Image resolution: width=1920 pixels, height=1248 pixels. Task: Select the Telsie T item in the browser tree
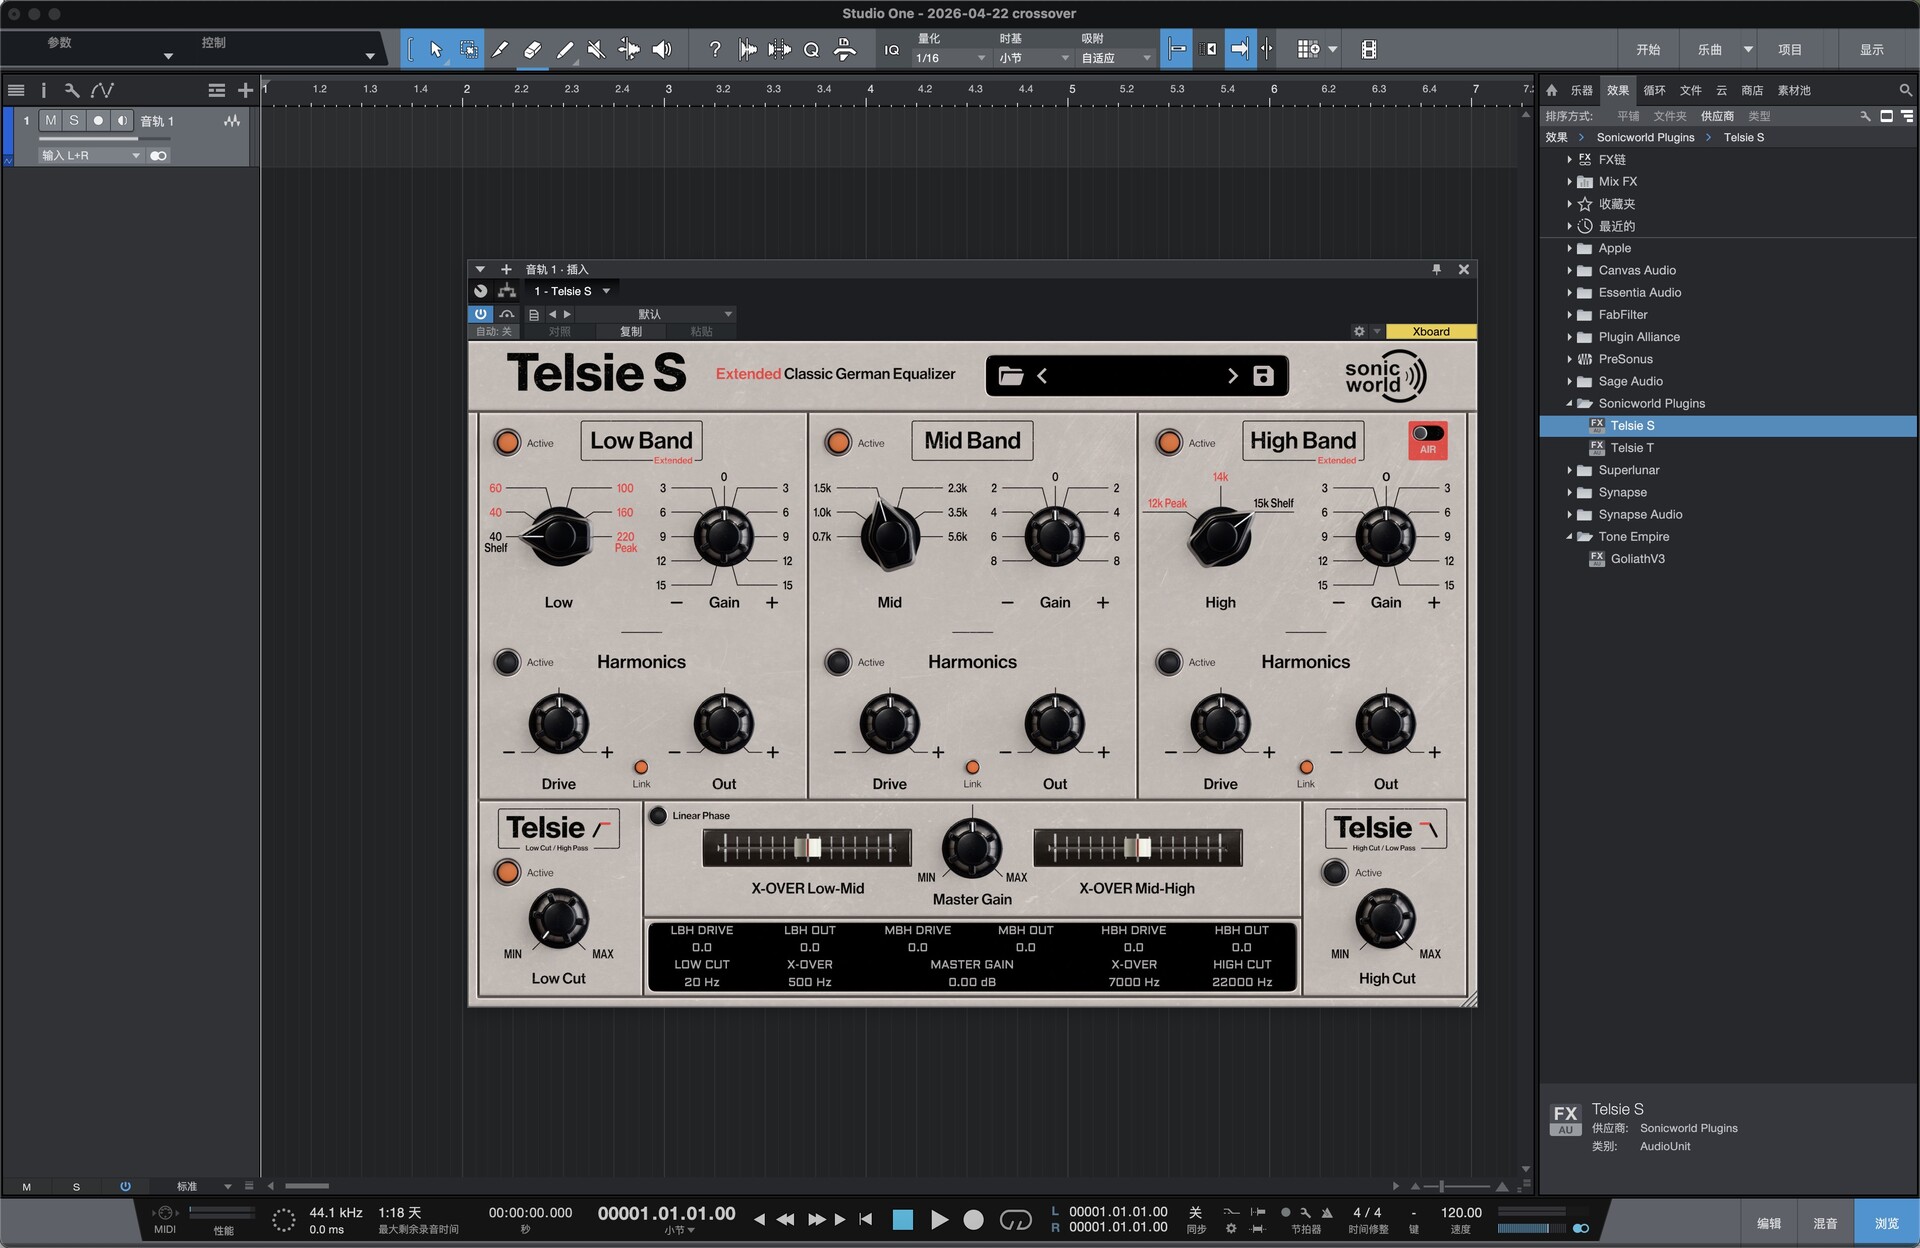(x=1632, y=447)
